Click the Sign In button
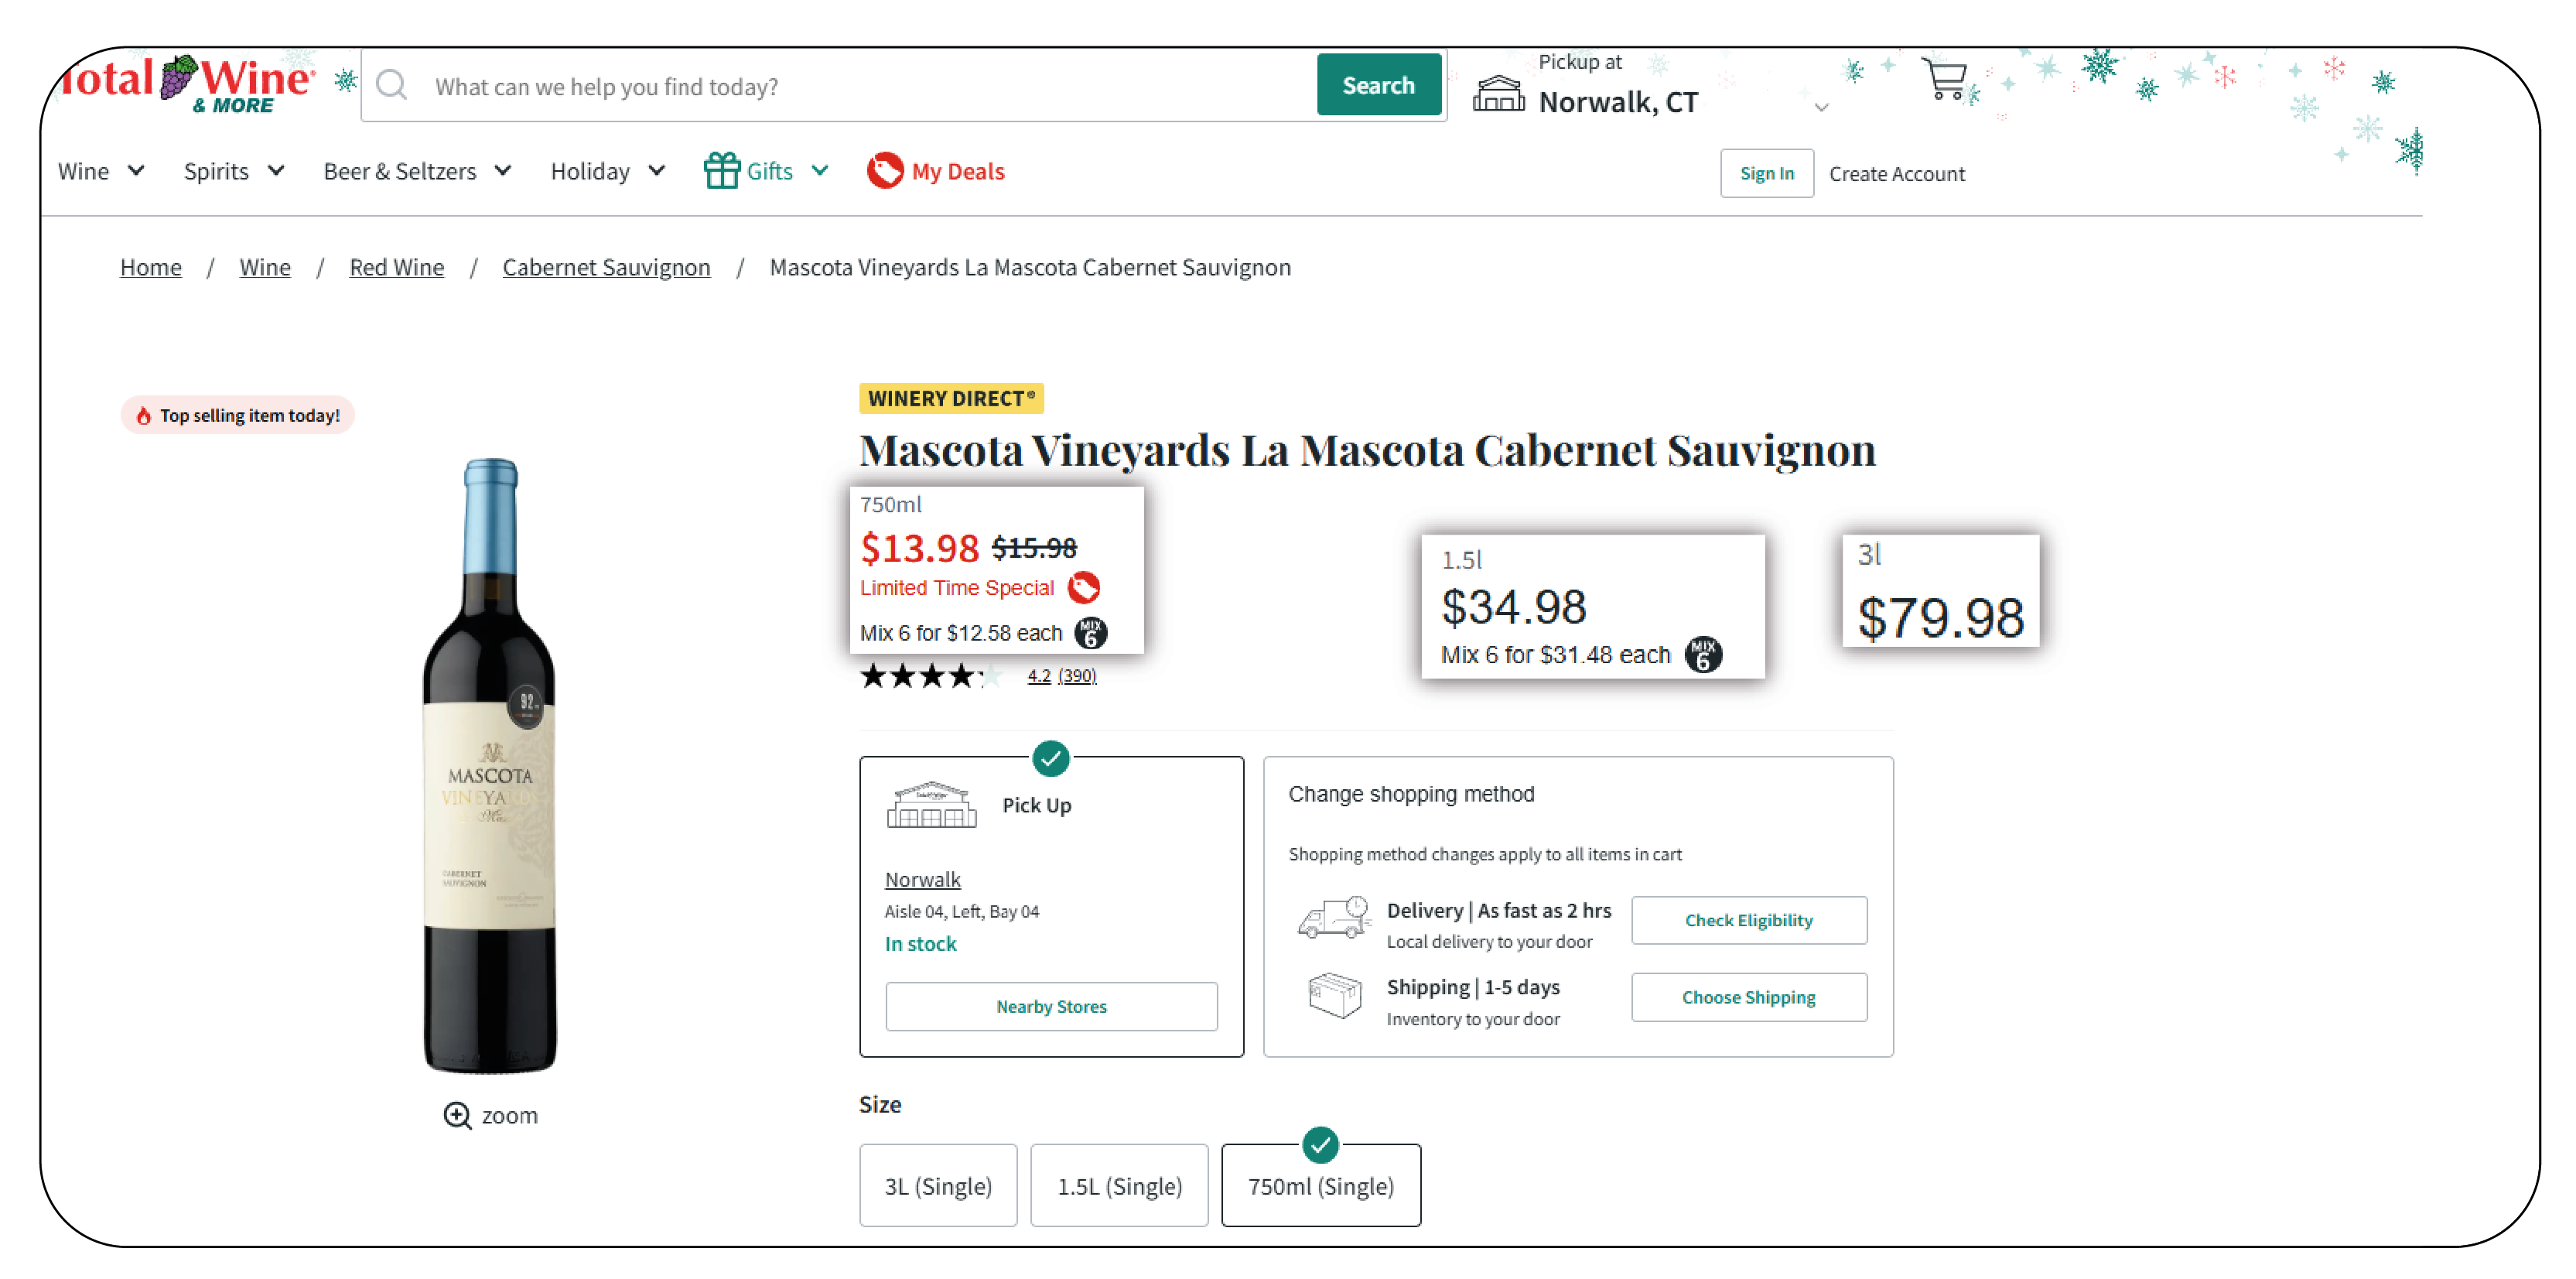The image size is (2576, 1279). pos(1766,174)
